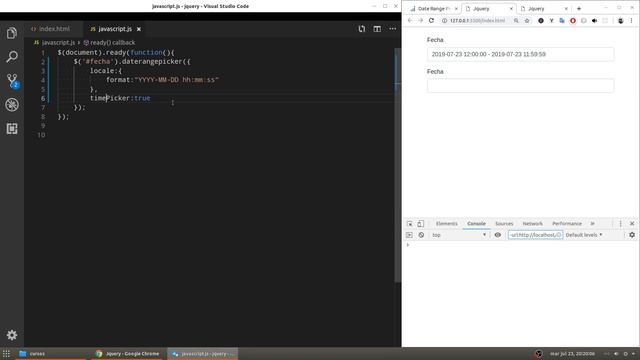The height and width of the screenshot is (360, 640).
Task: Open the Debug view in activity bar
Action: tap(12, 104)
